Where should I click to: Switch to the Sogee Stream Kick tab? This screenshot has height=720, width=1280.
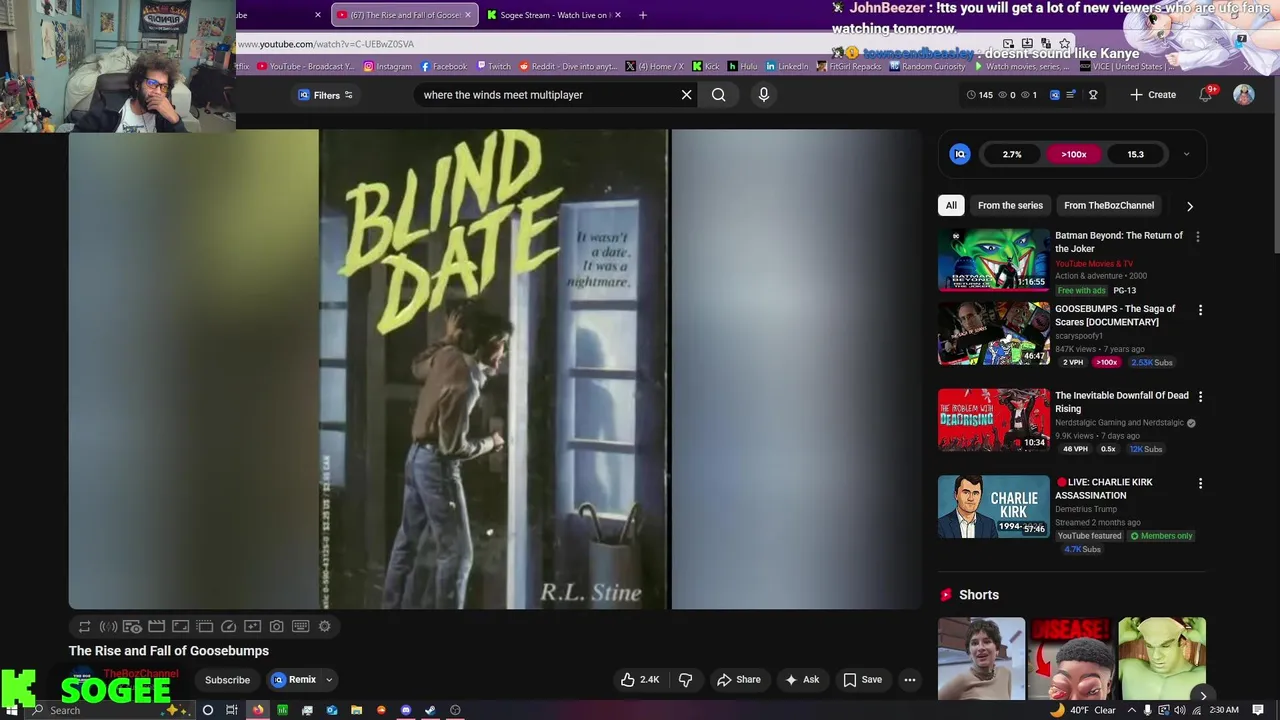554,15
